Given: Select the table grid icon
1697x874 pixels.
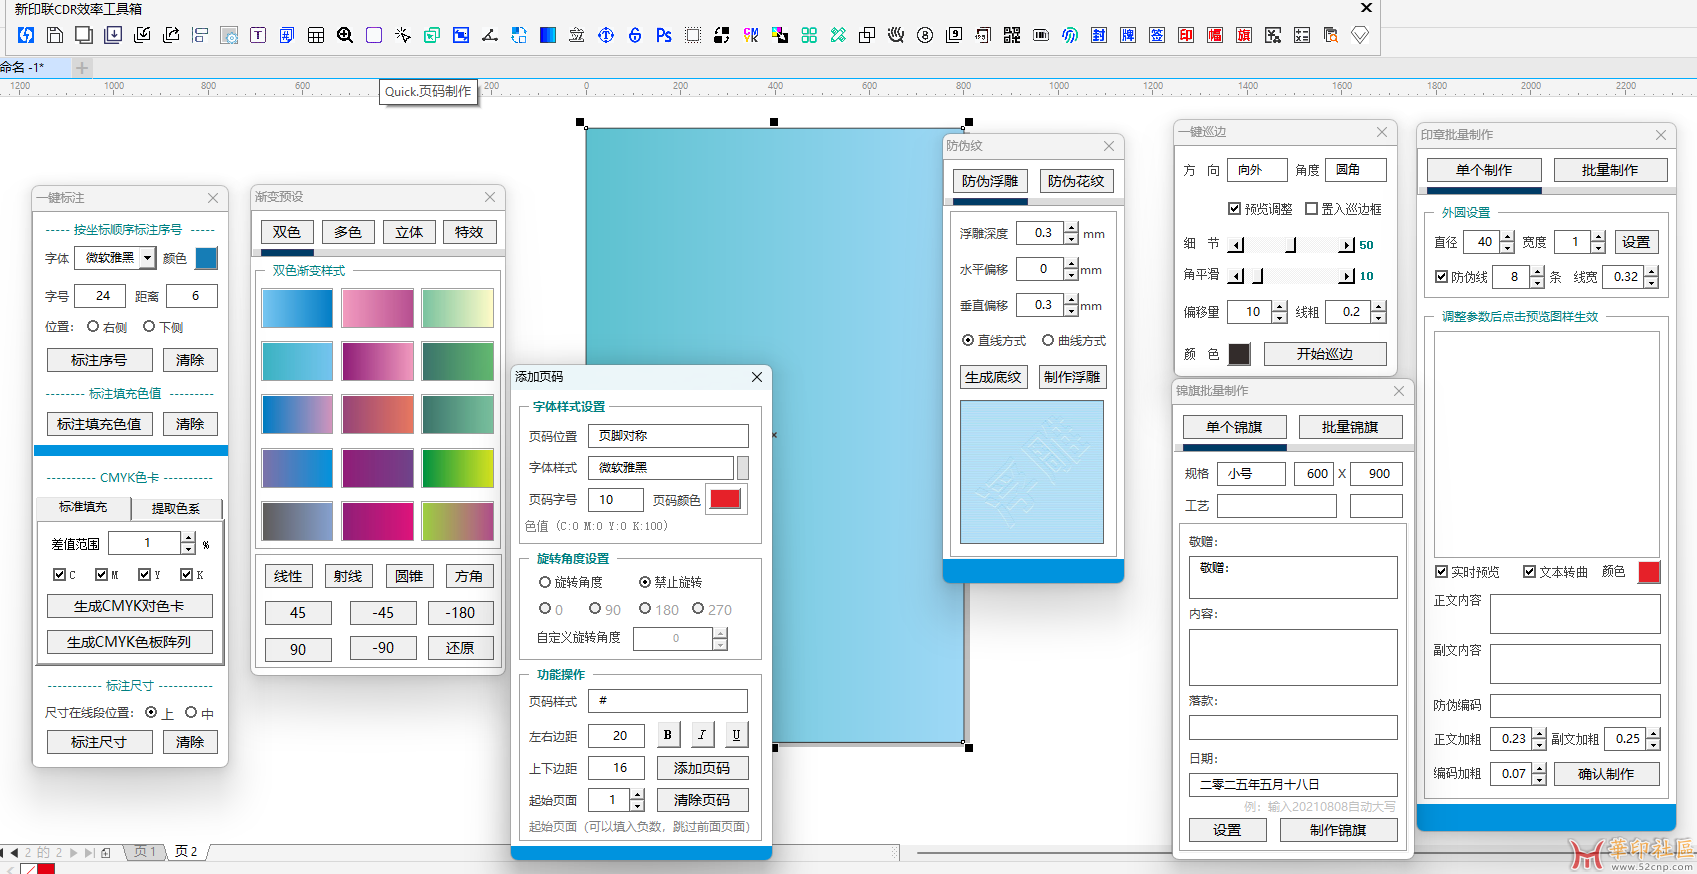Looking at the screenshot, I should (x=316, y=35).
